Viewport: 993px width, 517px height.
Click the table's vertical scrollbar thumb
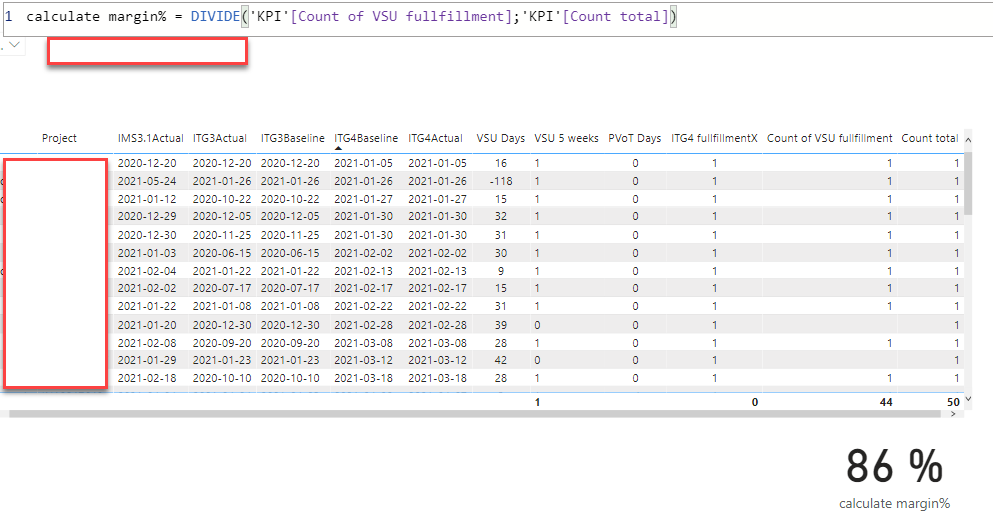968,184
